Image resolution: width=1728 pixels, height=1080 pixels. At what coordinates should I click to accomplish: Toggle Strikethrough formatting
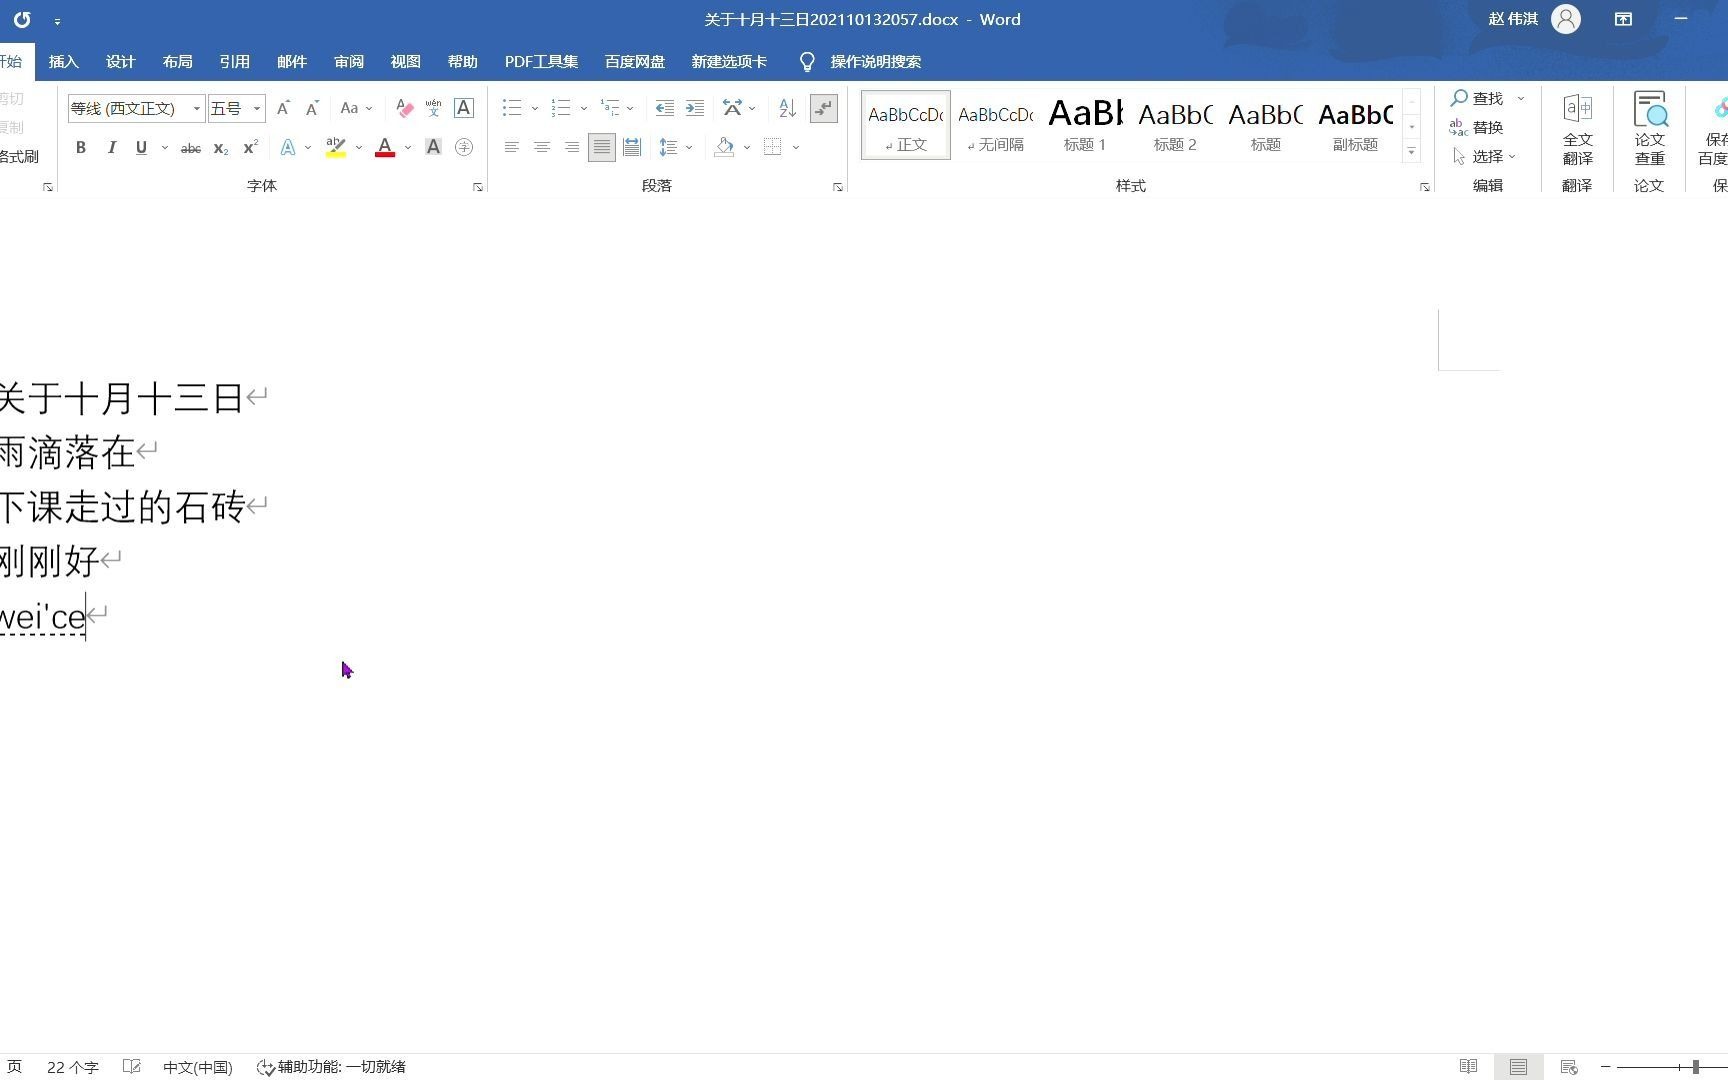pos(190,147)
